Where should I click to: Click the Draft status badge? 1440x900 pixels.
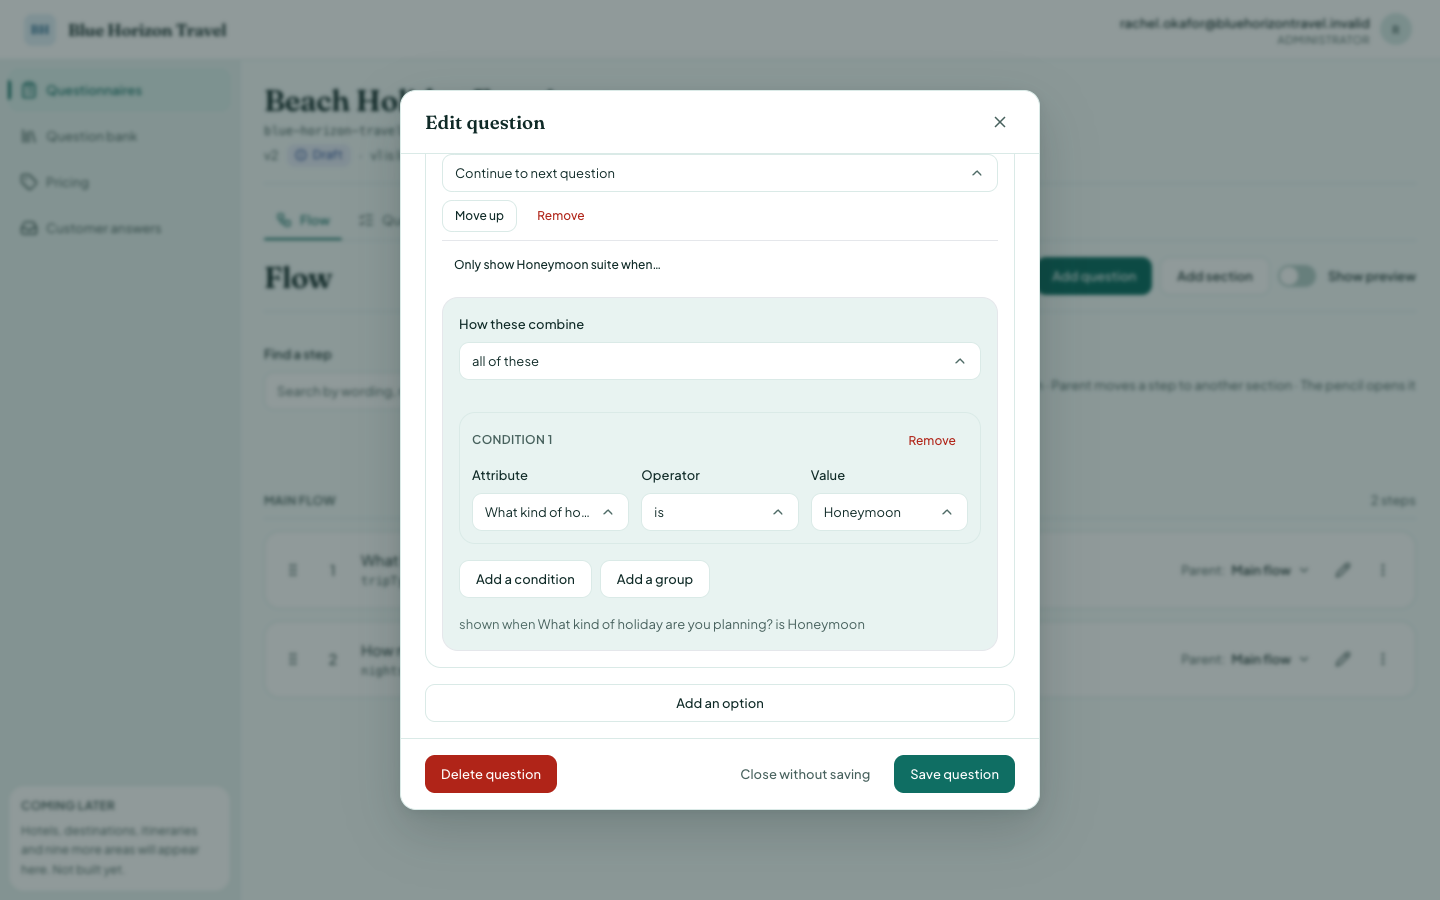319,155
